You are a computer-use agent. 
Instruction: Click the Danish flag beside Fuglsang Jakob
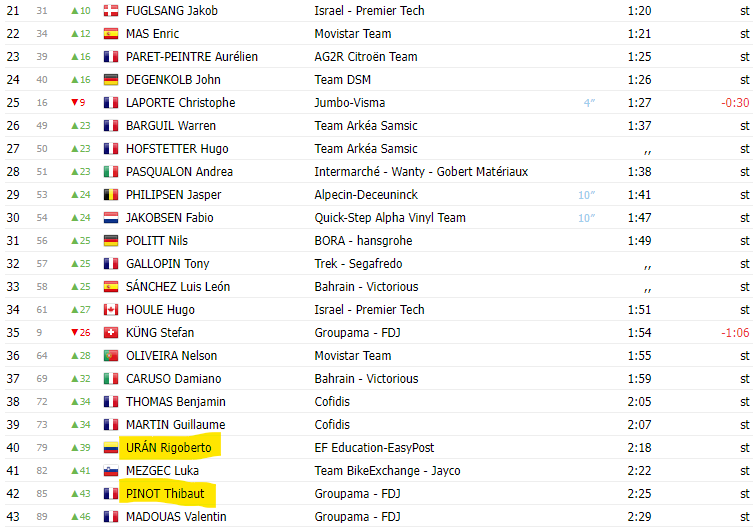pyautogui.click(x=111, y=11)
